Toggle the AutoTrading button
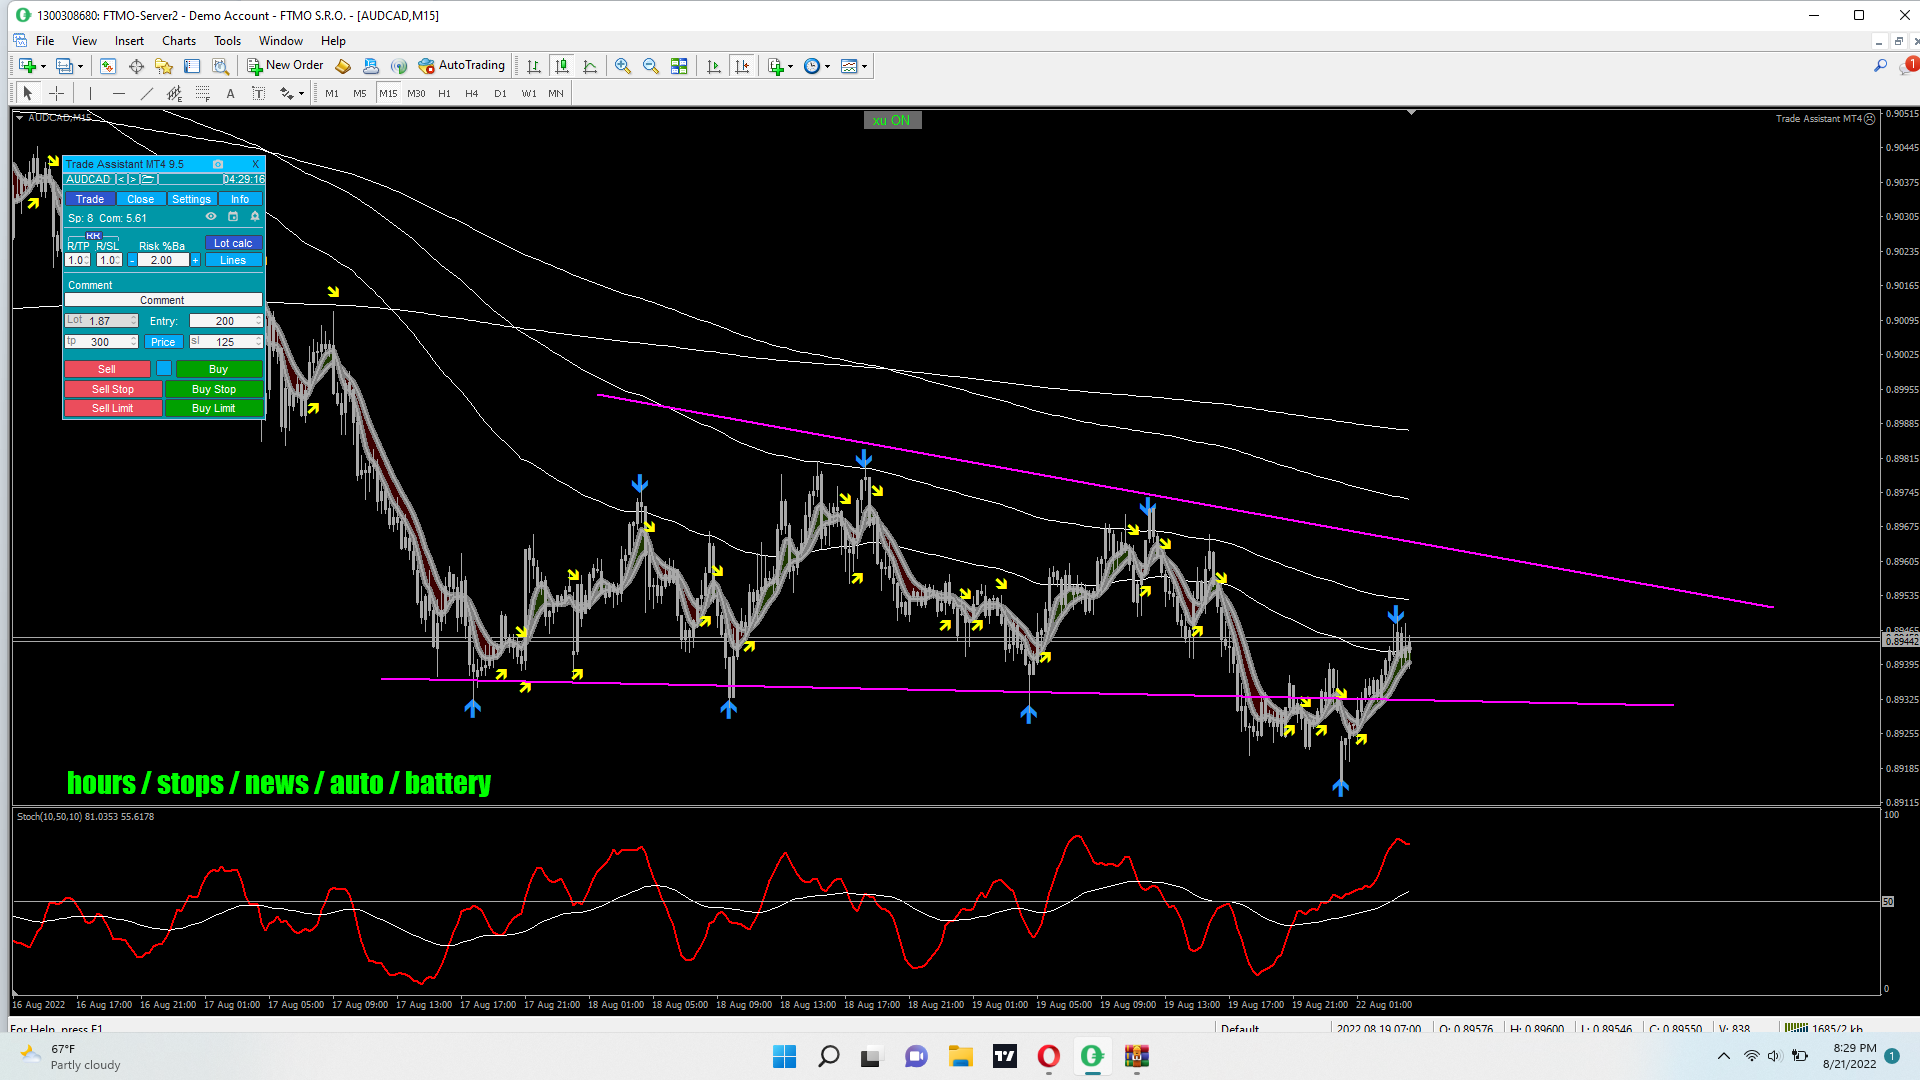 [x=462, y=66]
